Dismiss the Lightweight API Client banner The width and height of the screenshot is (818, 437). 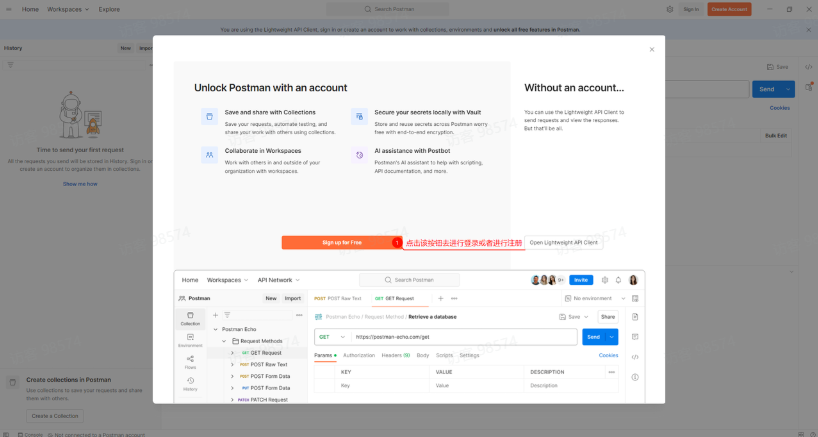(x=809, y=30)
